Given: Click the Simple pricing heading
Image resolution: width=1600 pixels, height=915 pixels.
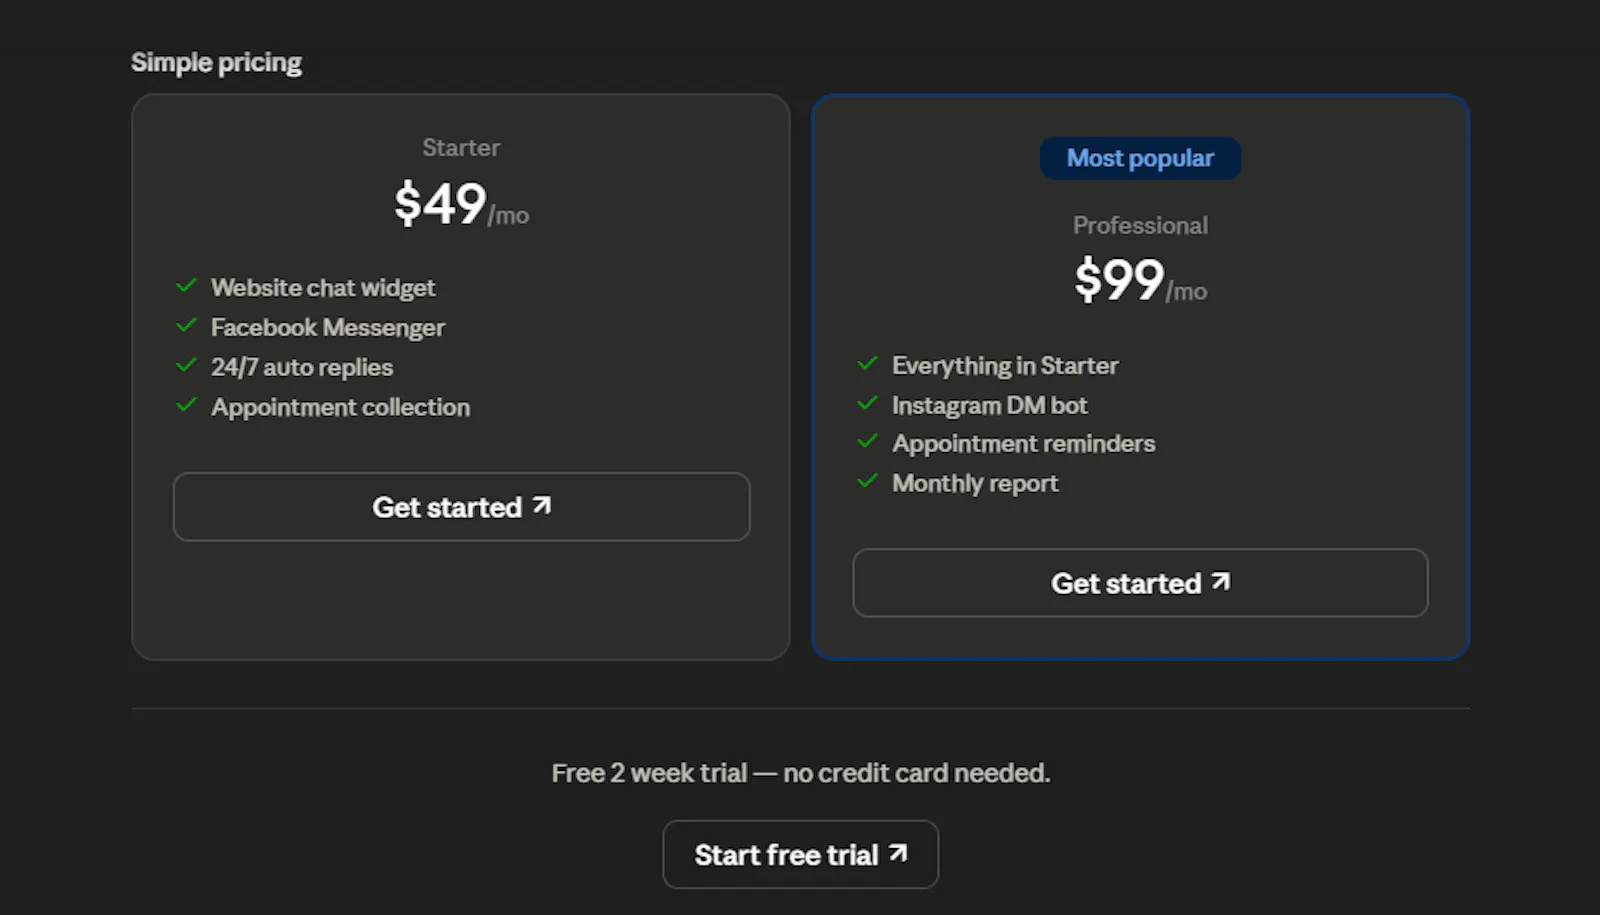Looking at the screenshot, I should (x=216, y=62).
